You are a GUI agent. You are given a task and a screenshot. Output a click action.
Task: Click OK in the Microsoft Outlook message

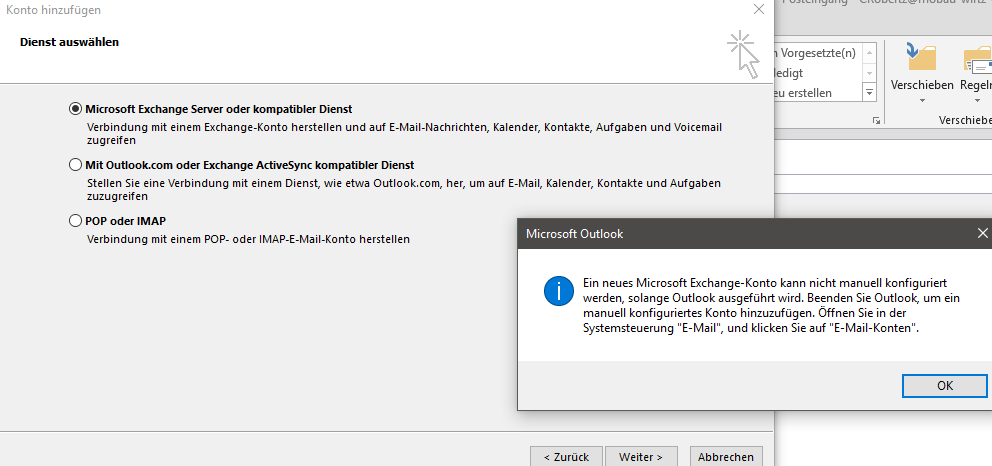[945, 386]
